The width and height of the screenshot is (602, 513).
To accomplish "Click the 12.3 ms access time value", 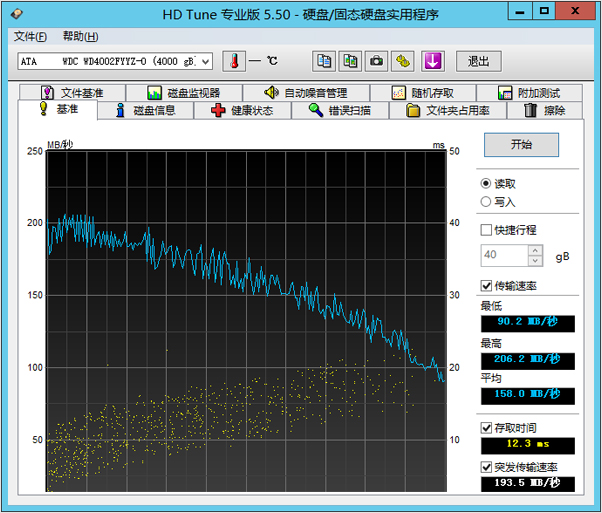I will click(528, 445).
